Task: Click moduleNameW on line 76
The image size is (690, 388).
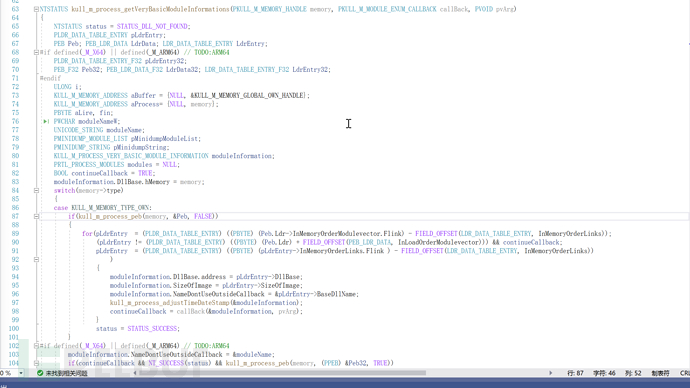Action: (97, 121)
